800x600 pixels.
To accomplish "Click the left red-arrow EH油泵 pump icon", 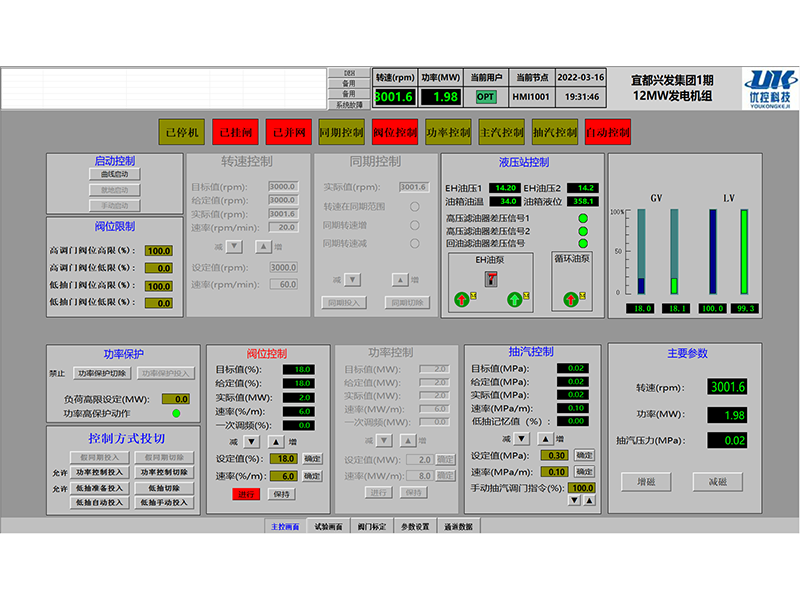I will (x=462, y=299).
